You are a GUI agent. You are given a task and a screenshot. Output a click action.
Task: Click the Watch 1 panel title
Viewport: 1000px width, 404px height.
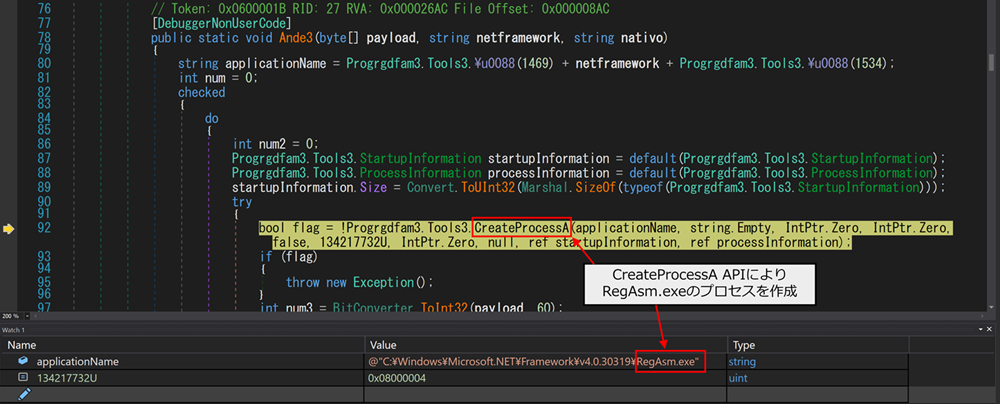tap(13, 329)
